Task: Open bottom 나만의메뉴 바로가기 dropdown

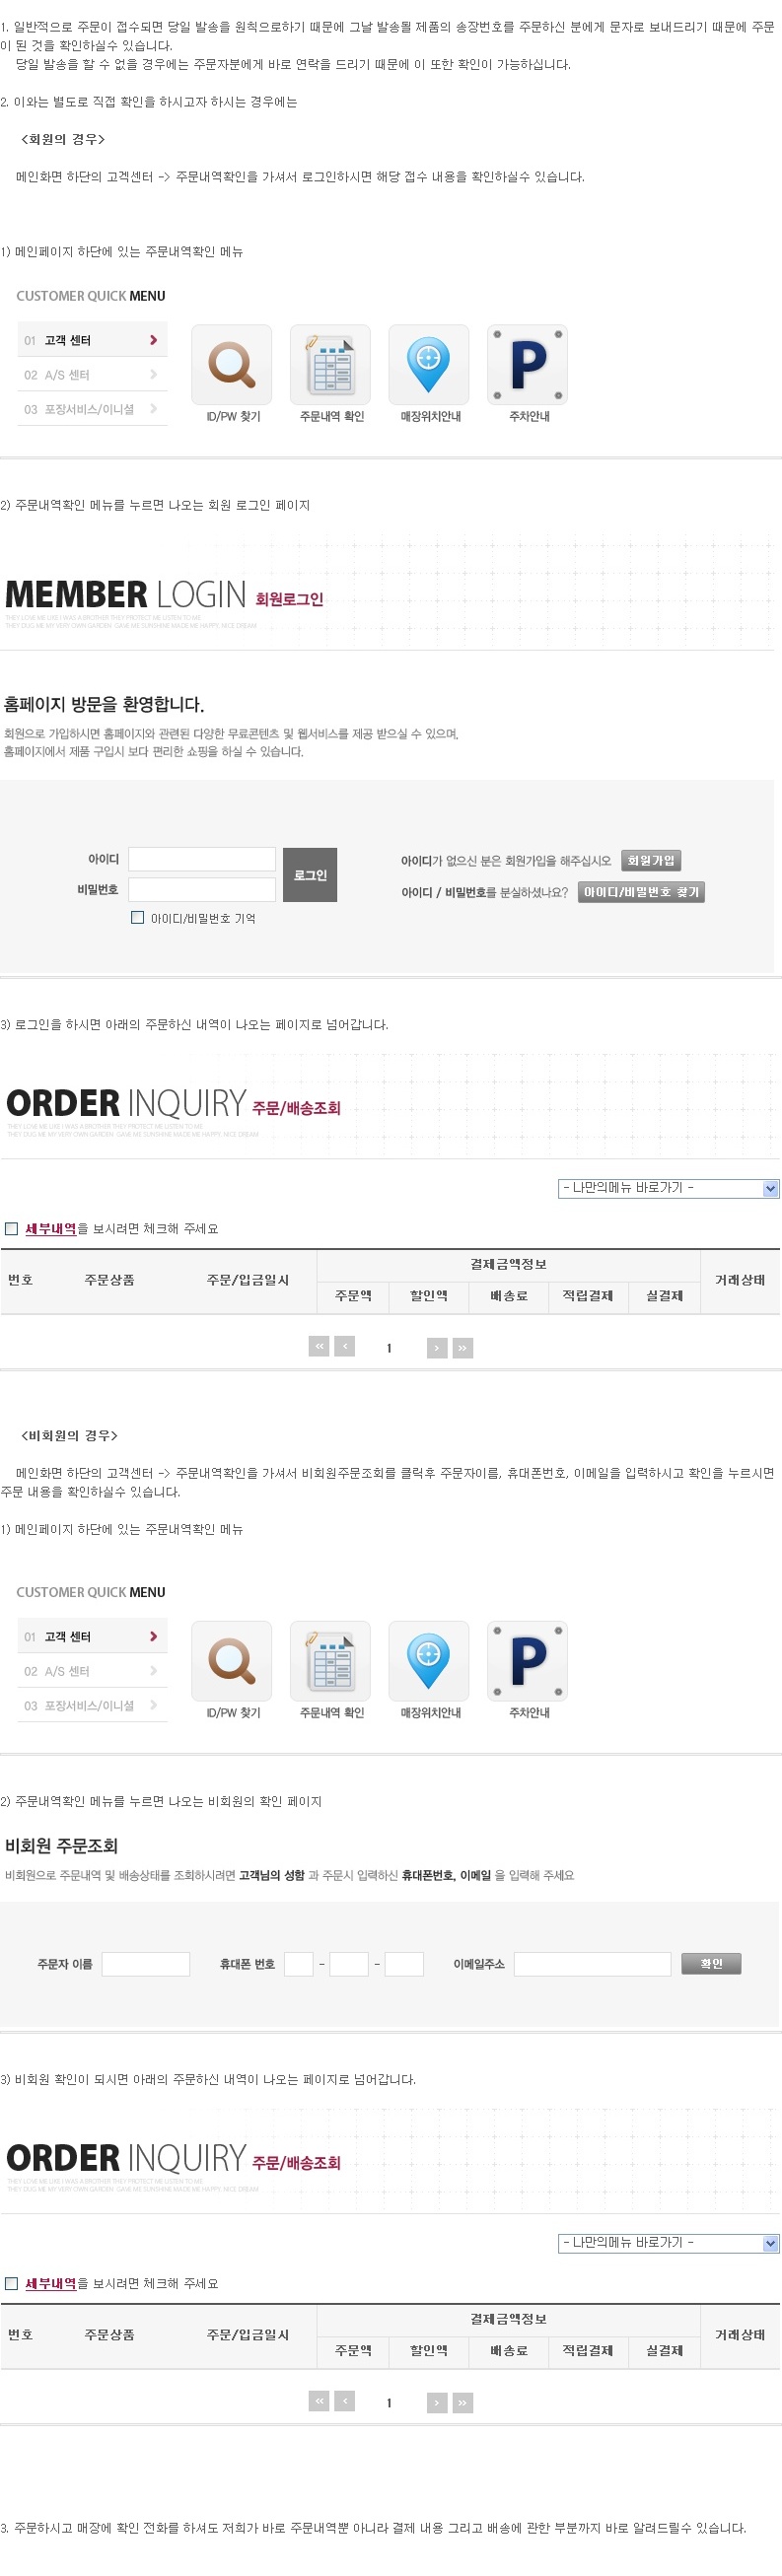Action: [668, 2243]
